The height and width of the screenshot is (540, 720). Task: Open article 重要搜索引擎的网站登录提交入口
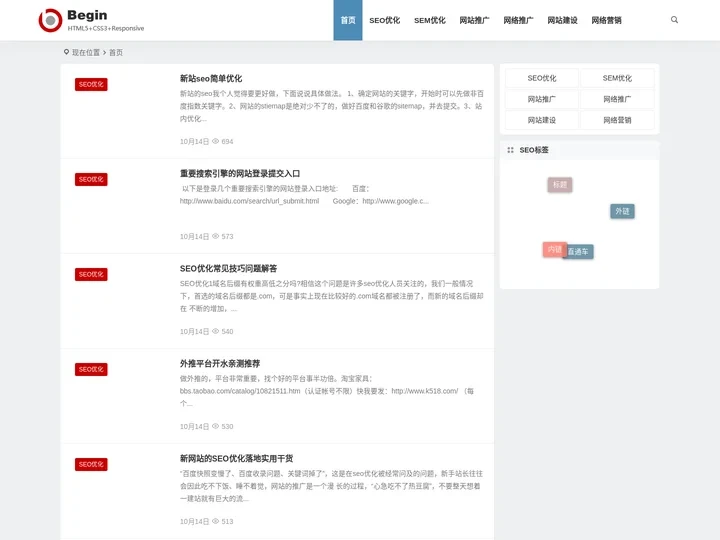[x=240, y=174]
